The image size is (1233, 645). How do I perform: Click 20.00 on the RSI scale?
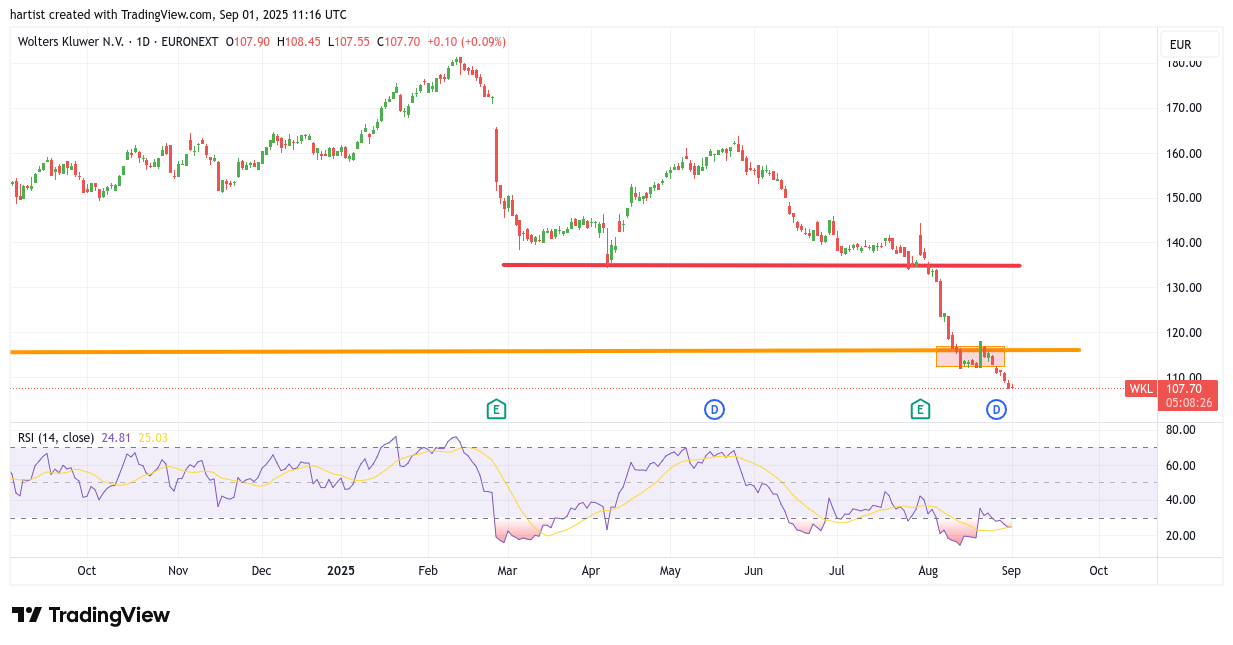pos(1181,535)
